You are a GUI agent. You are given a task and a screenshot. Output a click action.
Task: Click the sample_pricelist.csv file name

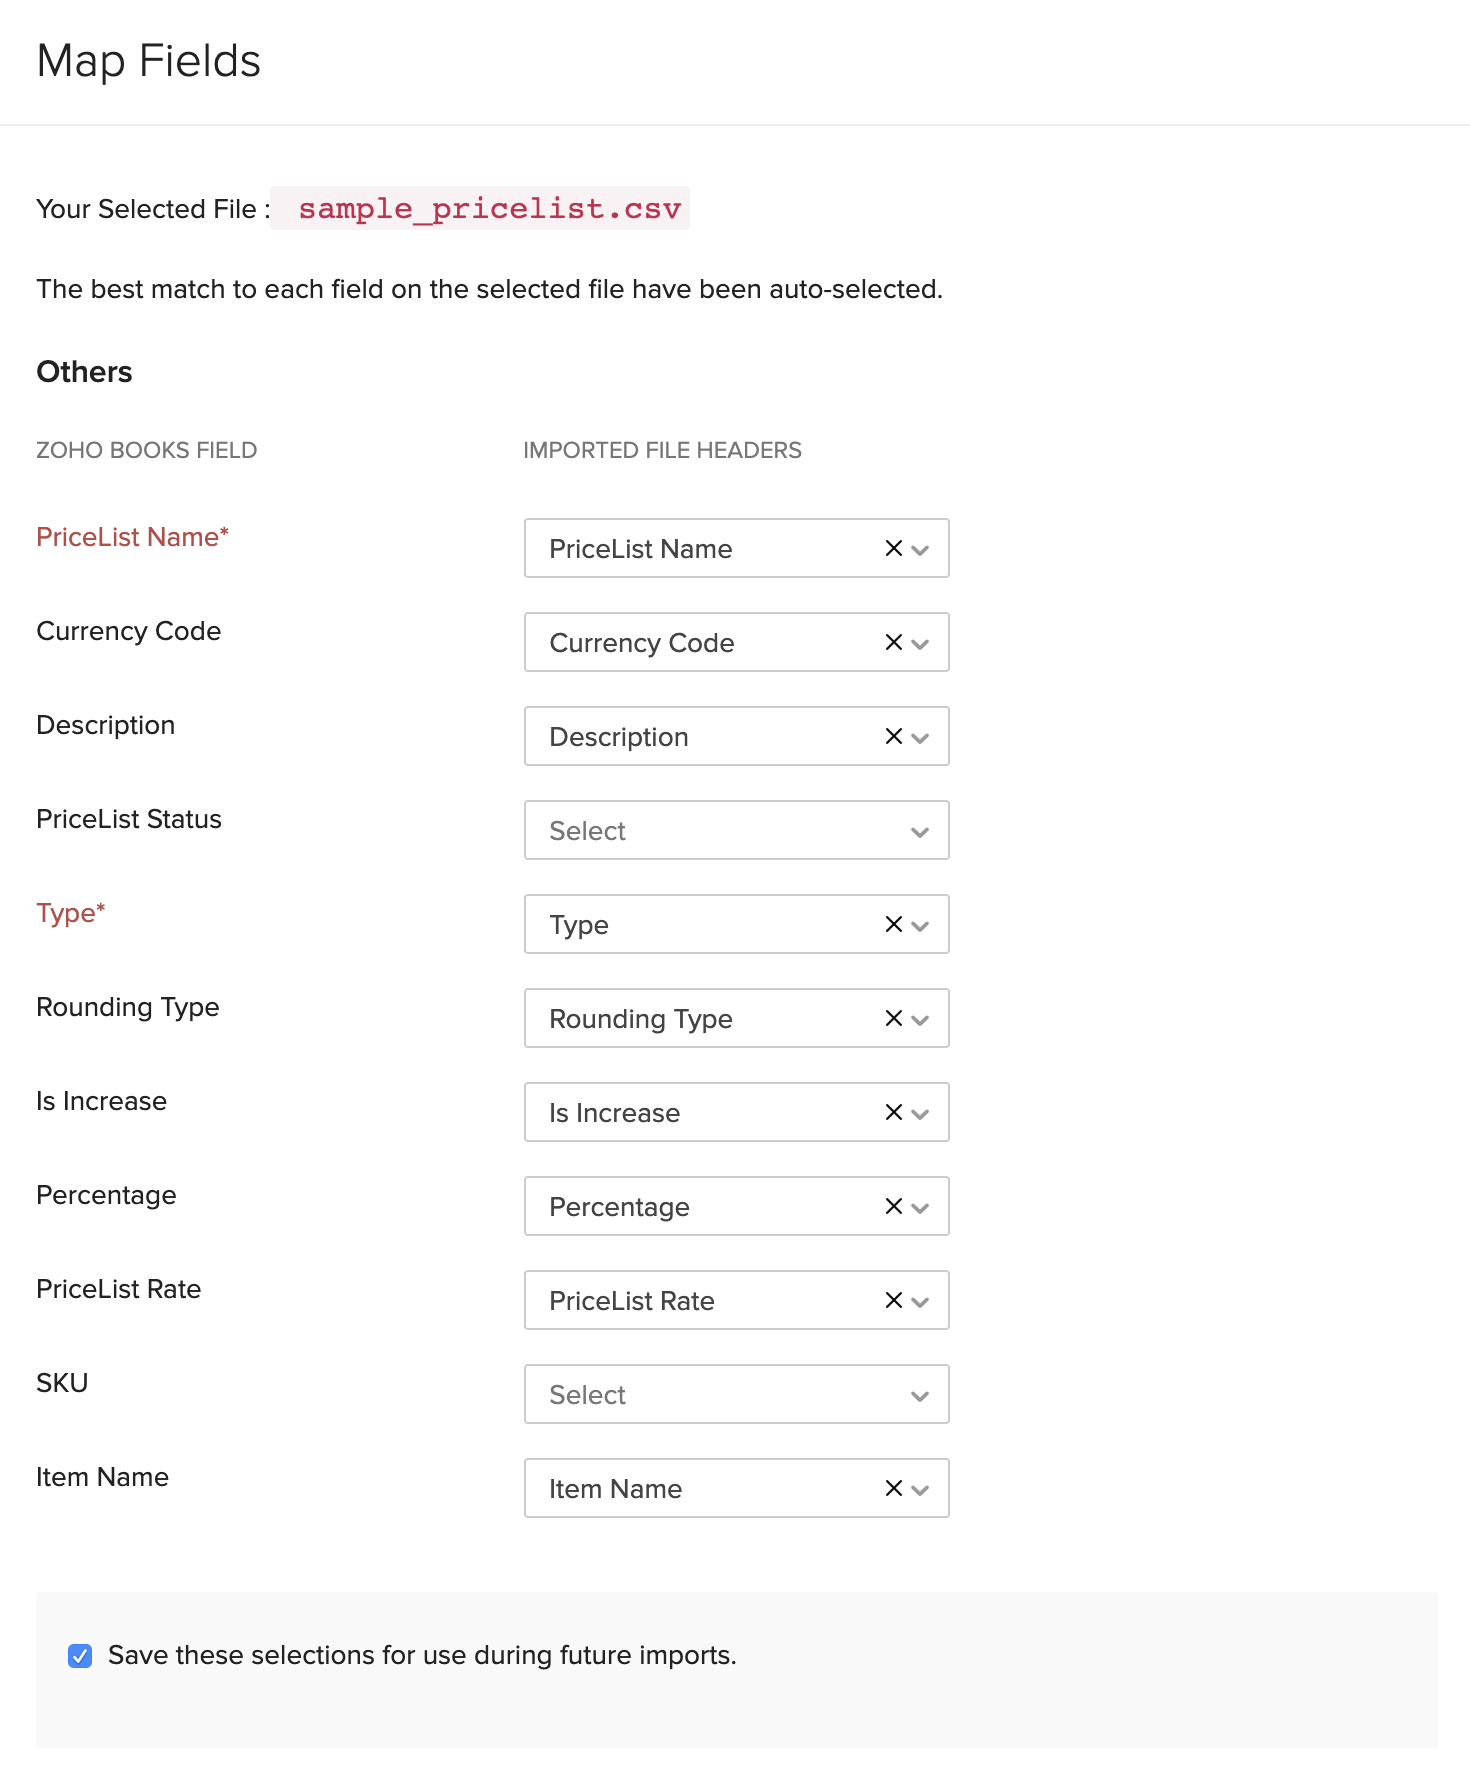(489, 208)
